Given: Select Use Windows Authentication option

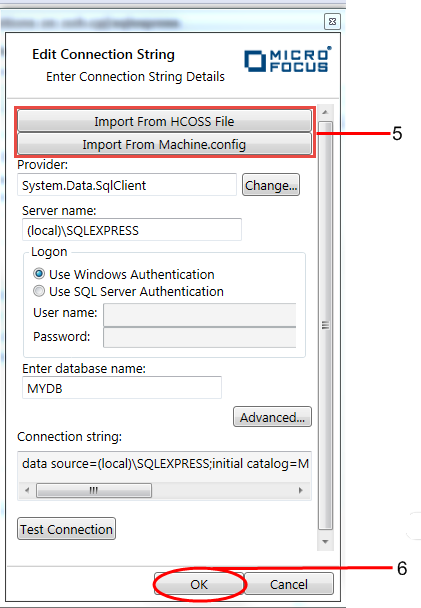Looking at the screenshot, I should point(39,274).
